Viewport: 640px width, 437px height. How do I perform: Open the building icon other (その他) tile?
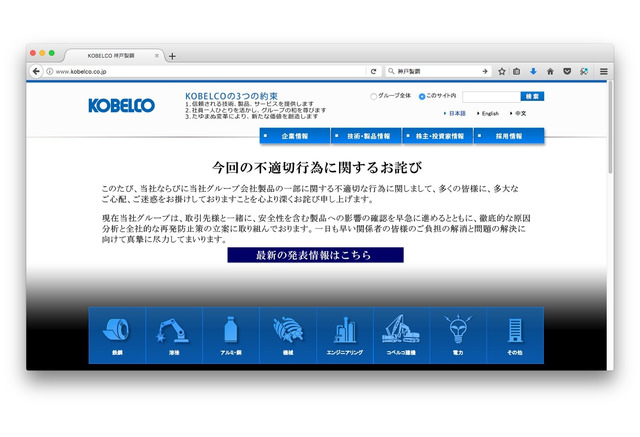[x=515, y=335]
